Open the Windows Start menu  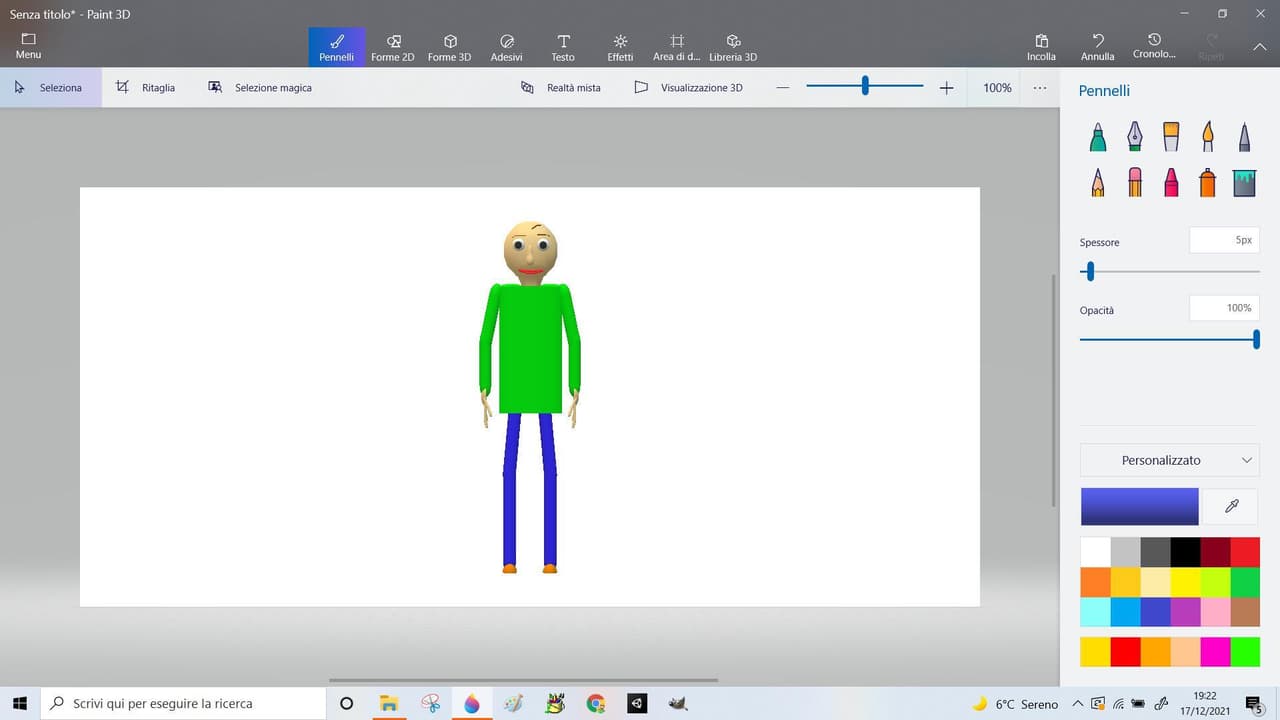pos(20,704)
